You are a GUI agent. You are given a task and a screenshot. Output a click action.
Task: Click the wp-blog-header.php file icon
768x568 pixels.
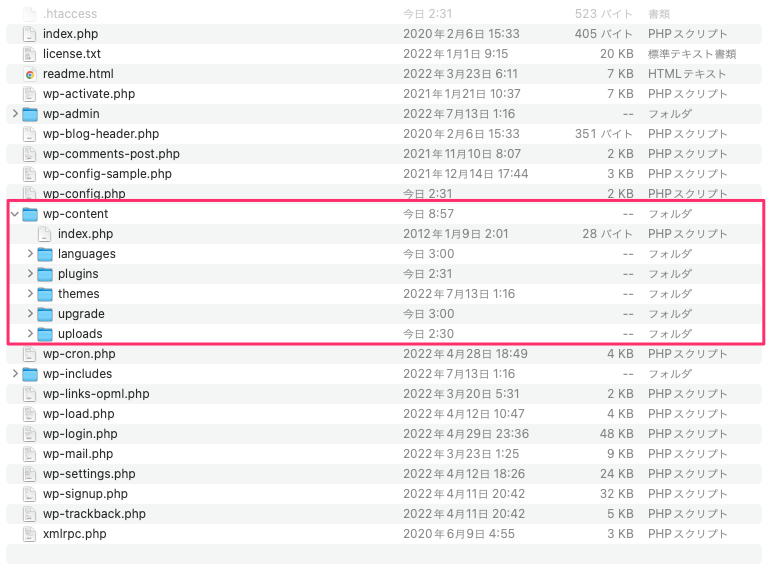tap(30, 134)
